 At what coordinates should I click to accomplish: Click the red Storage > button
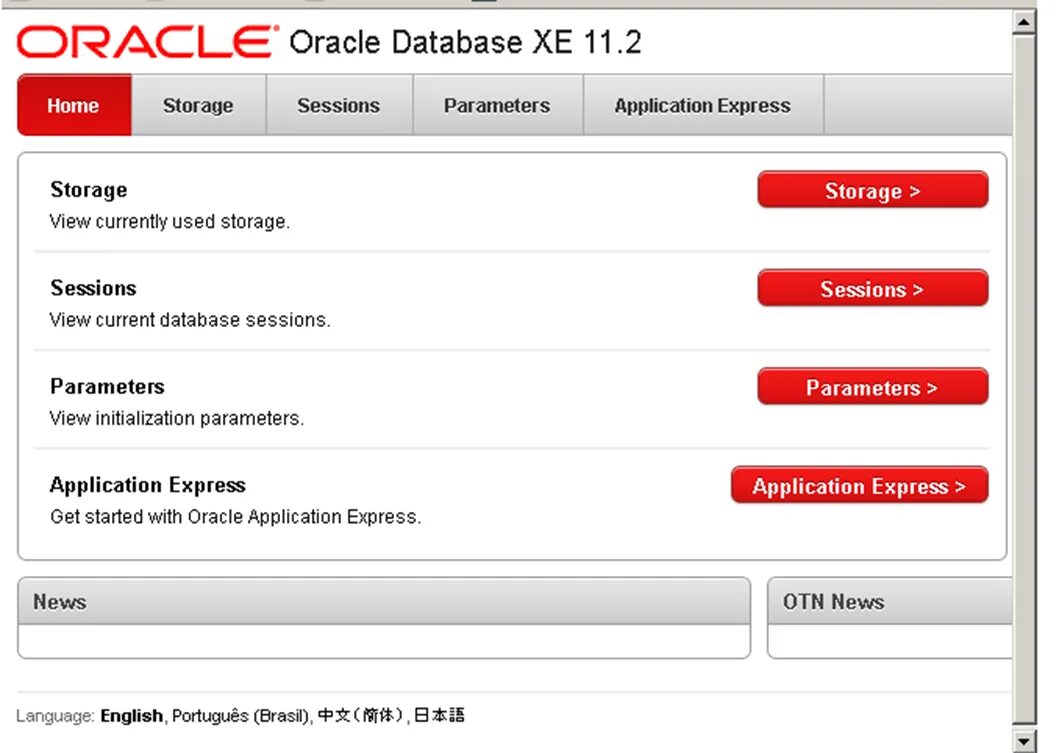pos(873,190)
